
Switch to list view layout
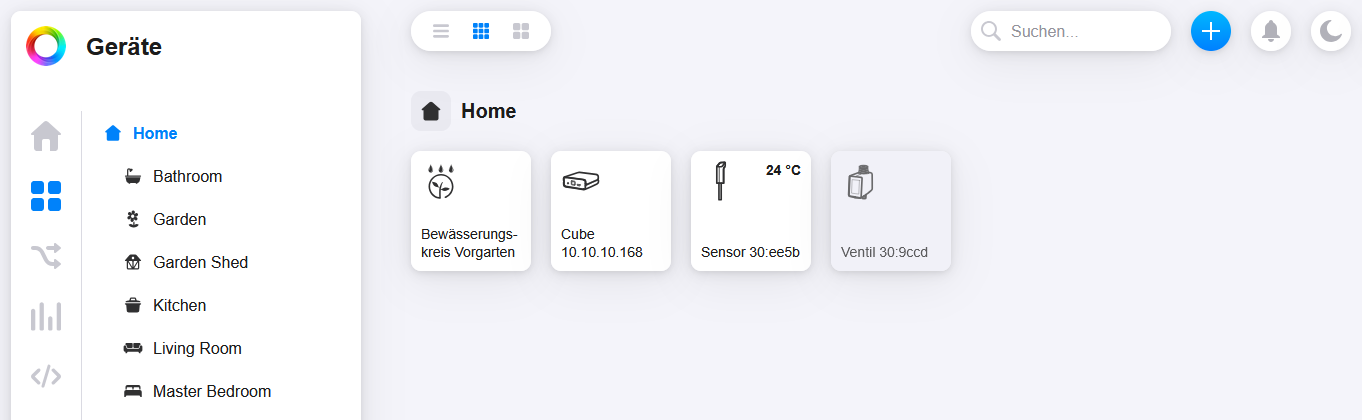(441, 31)
